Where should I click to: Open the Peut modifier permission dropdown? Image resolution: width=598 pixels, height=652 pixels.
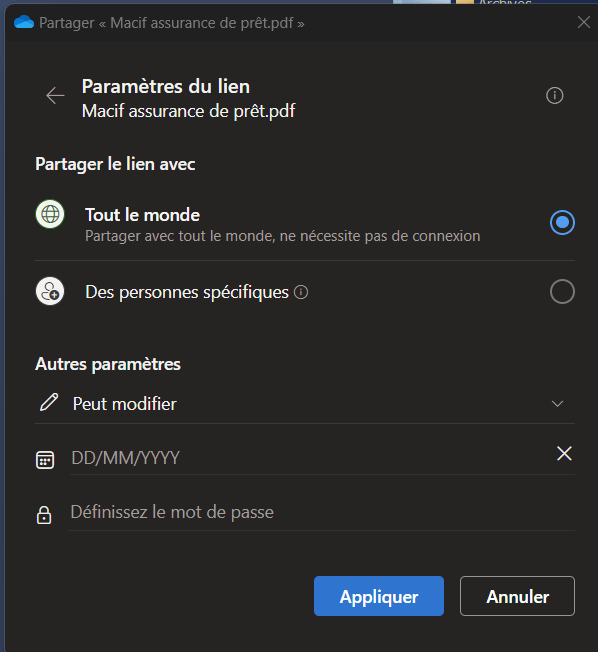pyautogui.click(x=305, y=404)
